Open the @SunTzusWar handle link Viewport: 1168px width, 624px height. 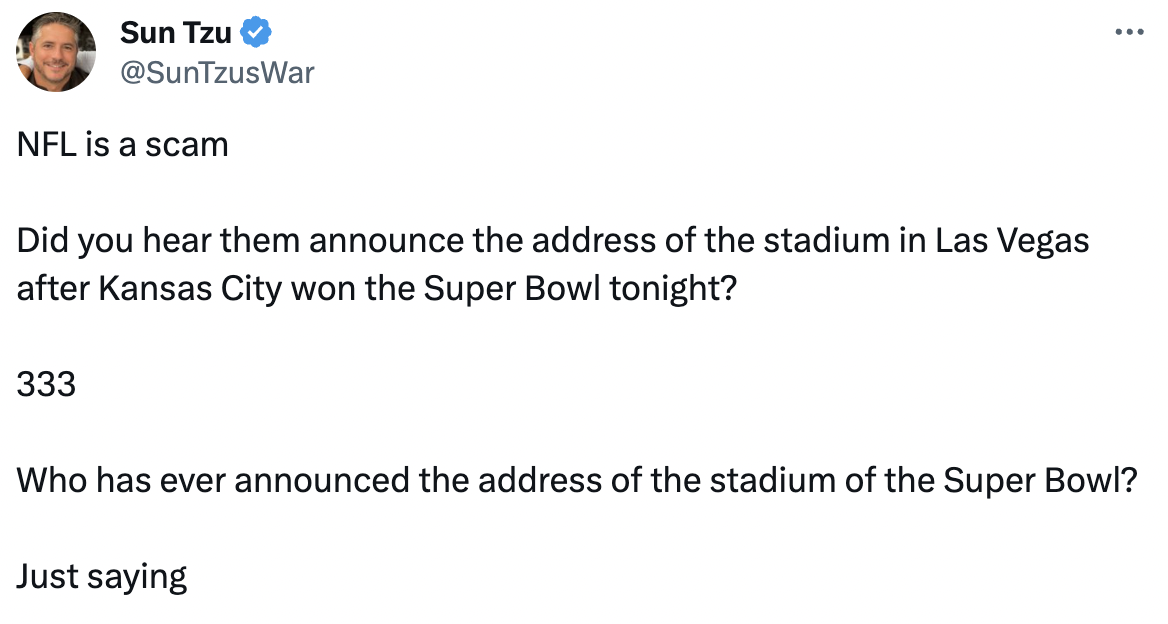(217, 72)
